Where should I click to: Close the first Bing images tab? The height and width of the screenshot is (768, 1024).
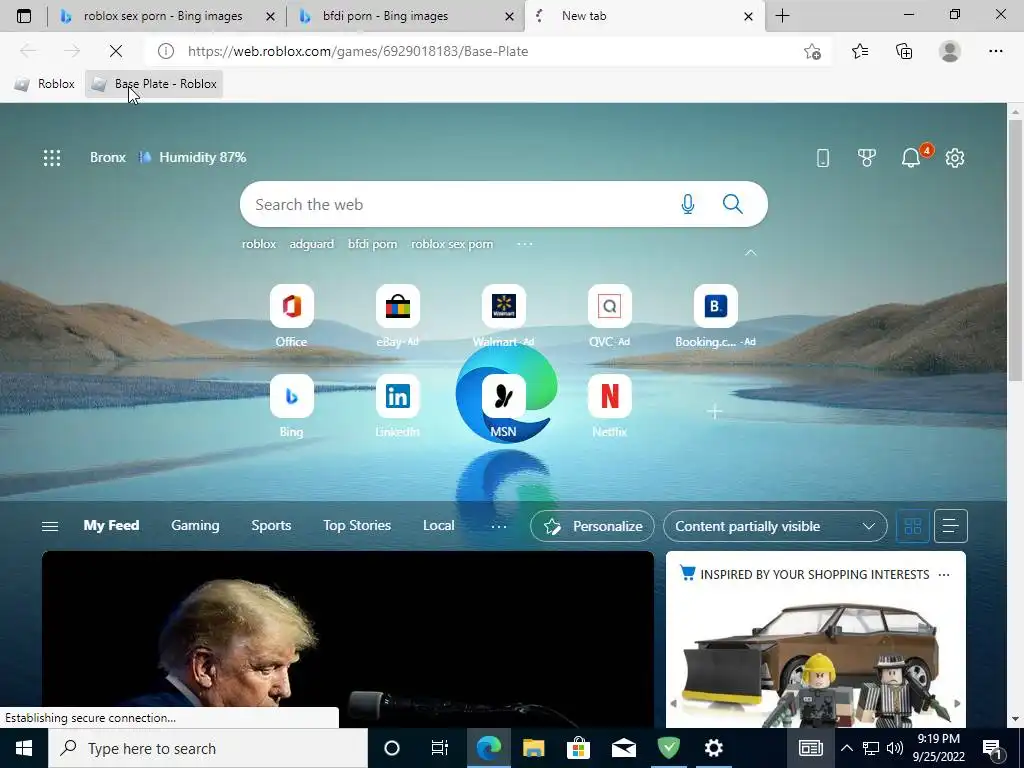pos(270,16)
